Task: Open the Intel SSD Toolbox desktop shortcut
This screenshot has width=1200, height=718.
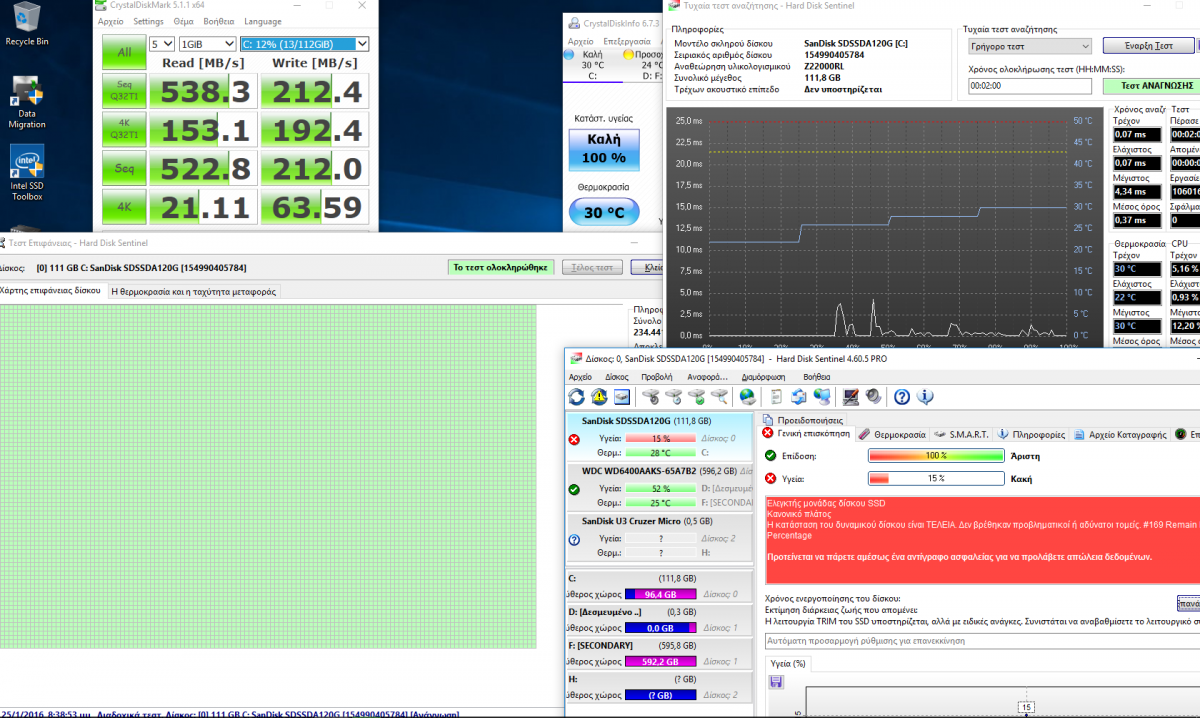Action: click(x=27, y=174)
